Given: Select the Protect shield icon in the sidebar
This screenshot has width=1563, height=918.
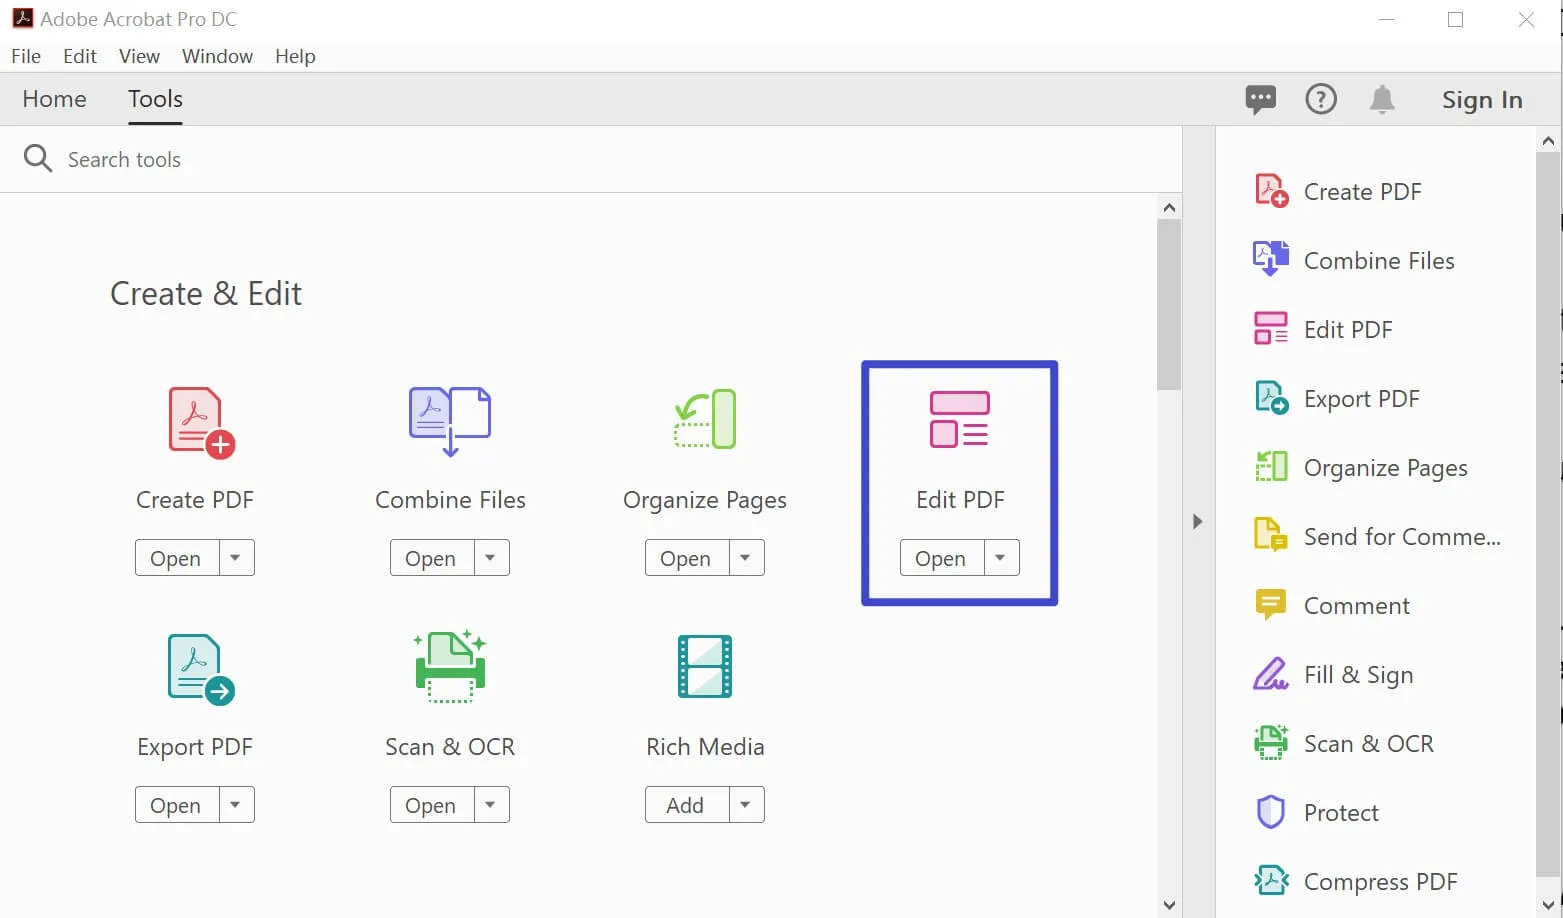Looking at the screenshot, I should (x=1271, y=811).
